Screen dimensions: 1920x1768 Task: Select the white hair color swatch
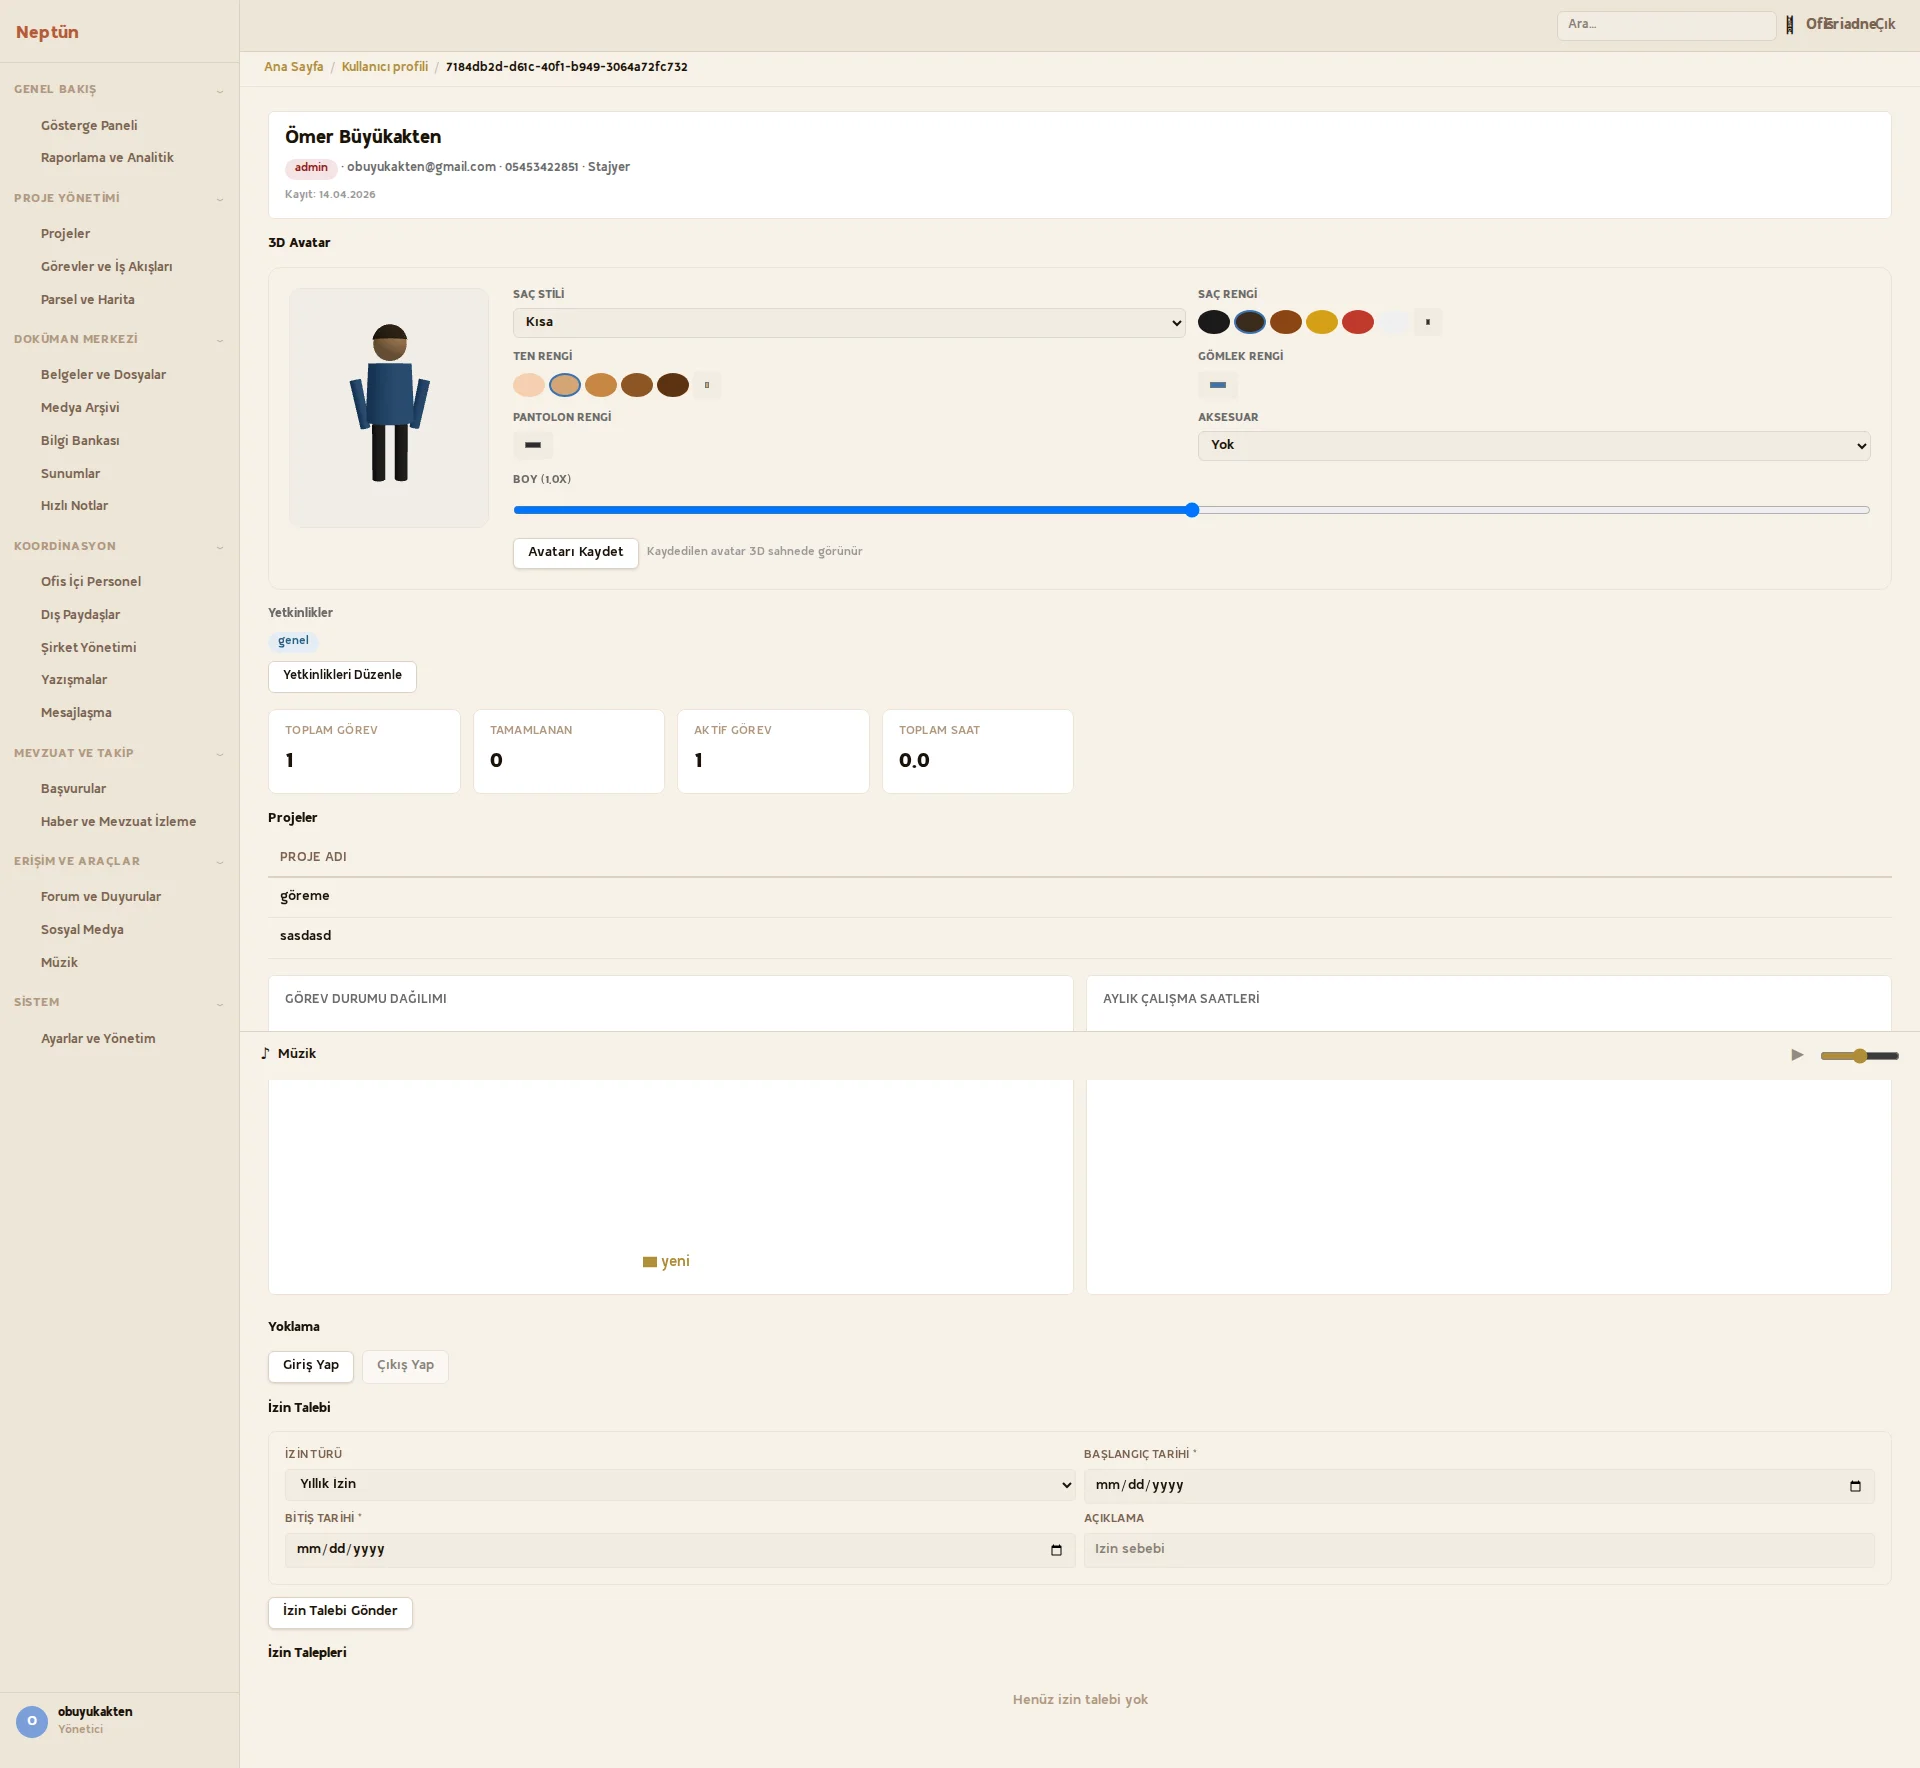coord(1394,322)
